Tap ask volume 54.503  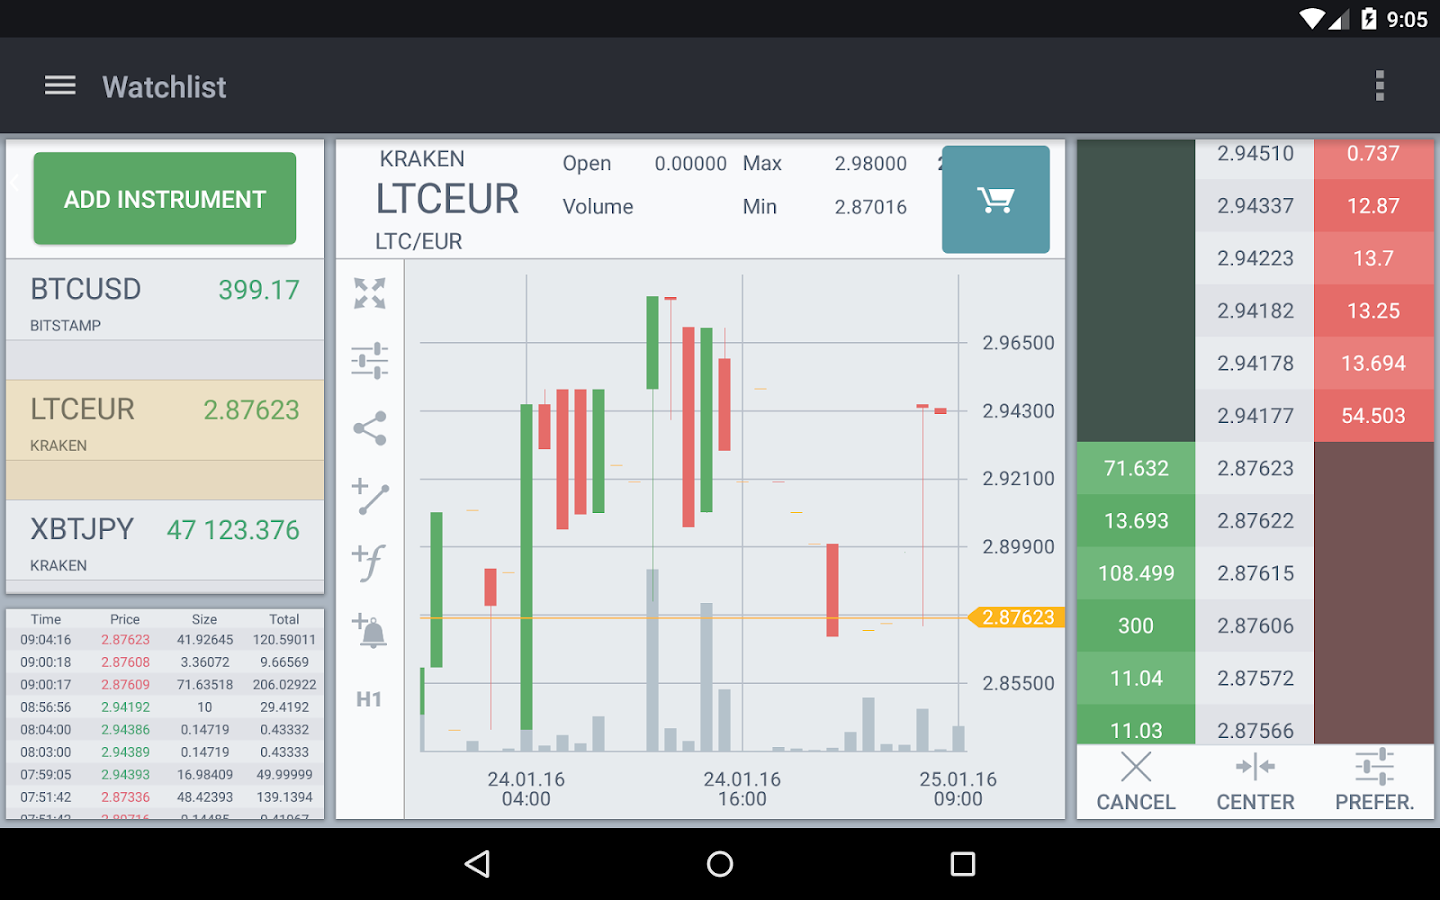click(1374, 416)
